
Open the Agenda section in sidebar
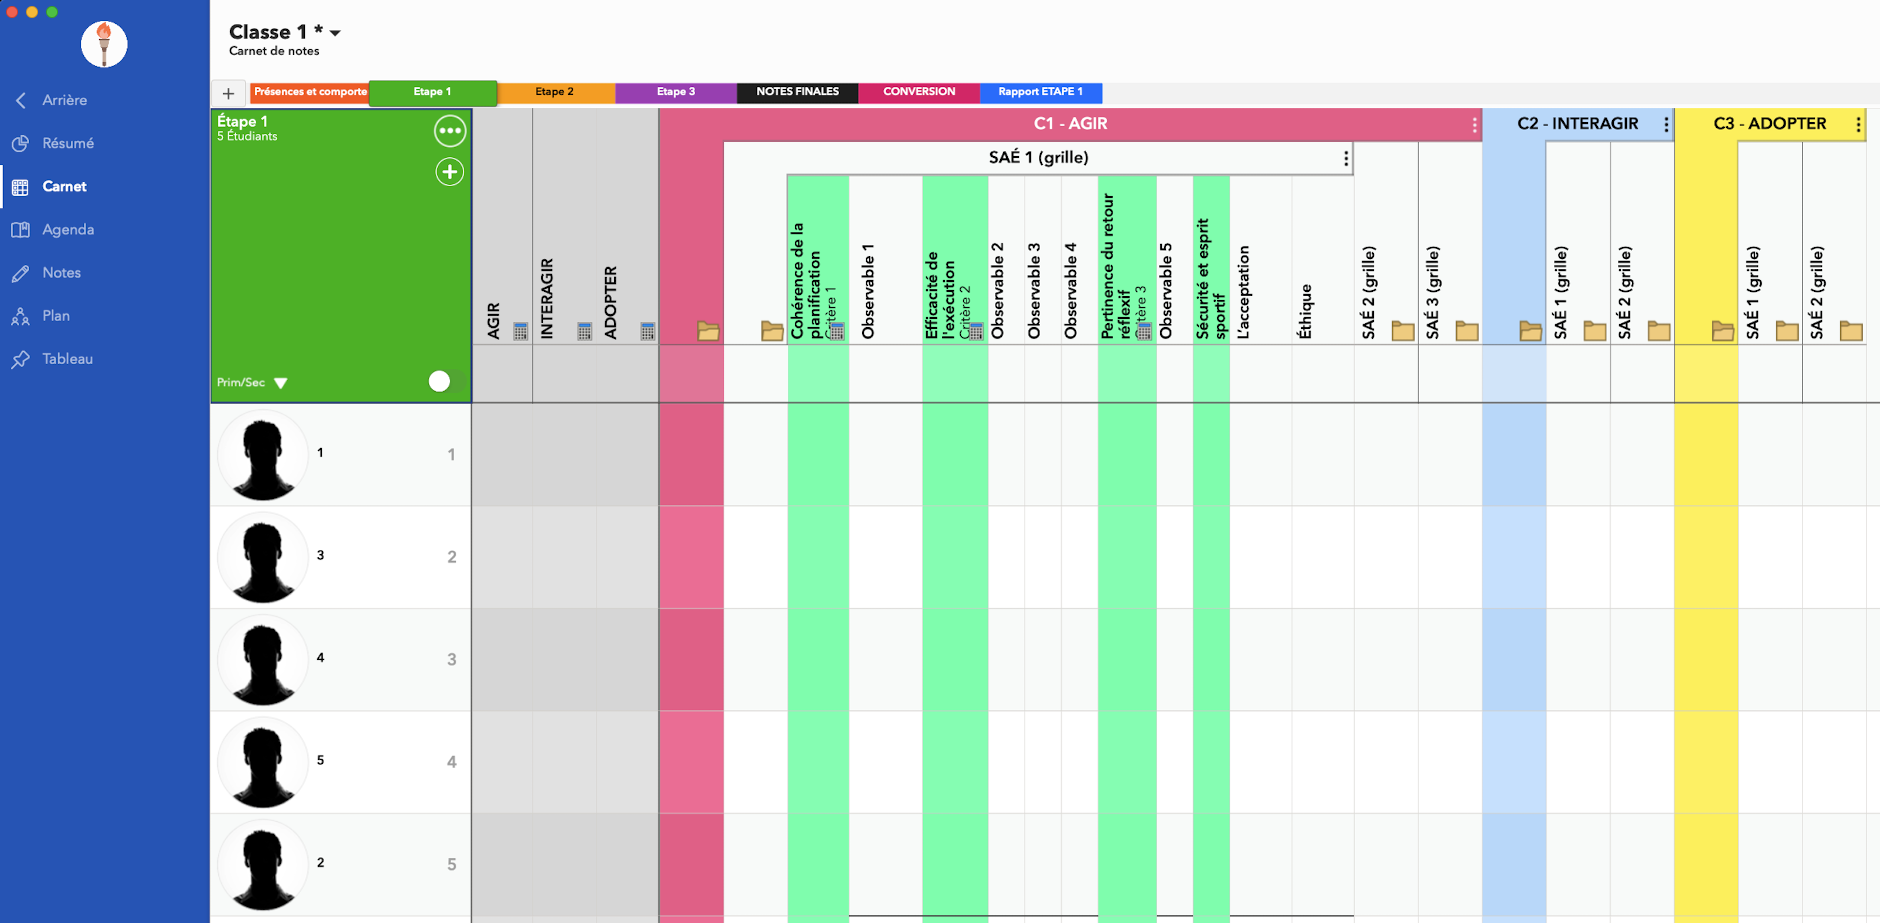click(67, 229)
